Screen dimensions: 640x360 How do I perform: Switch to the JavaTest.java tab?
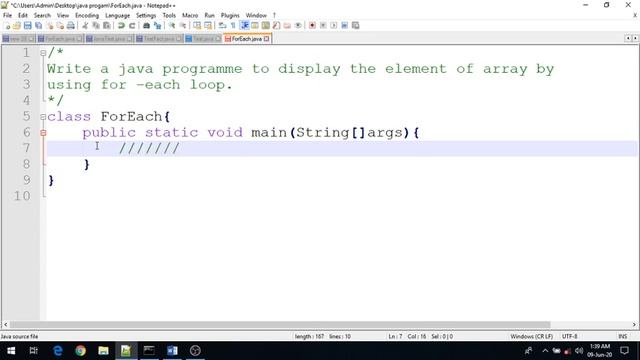(109, 39)
